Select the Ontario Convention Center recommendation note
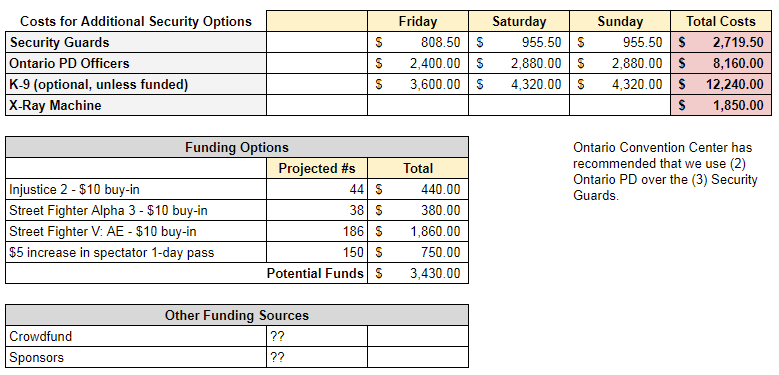 click(x=665, y=171)
